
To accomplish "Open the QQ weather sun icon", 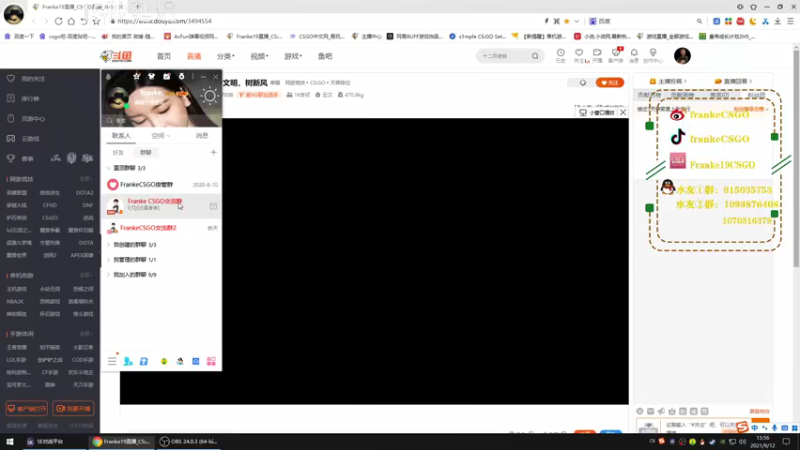I will click(x=209, y=96).
